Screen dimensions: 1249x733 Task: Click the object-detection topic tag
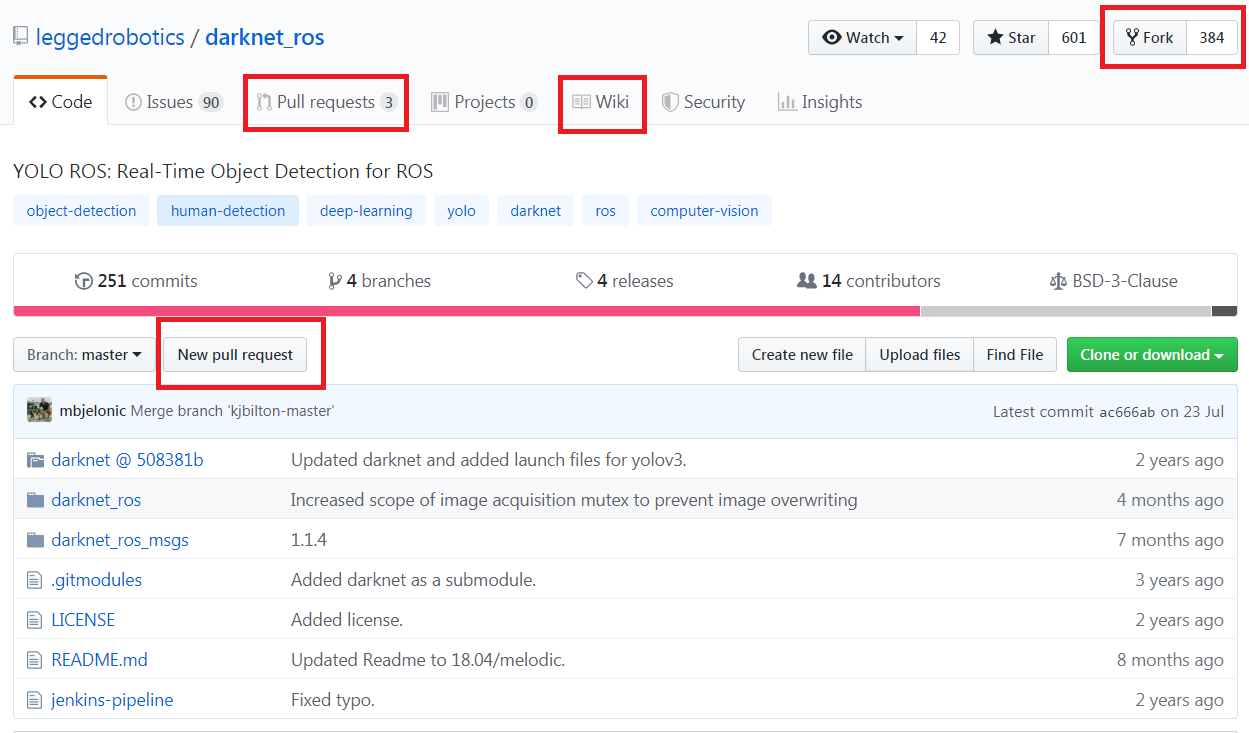tap(82, 210)
